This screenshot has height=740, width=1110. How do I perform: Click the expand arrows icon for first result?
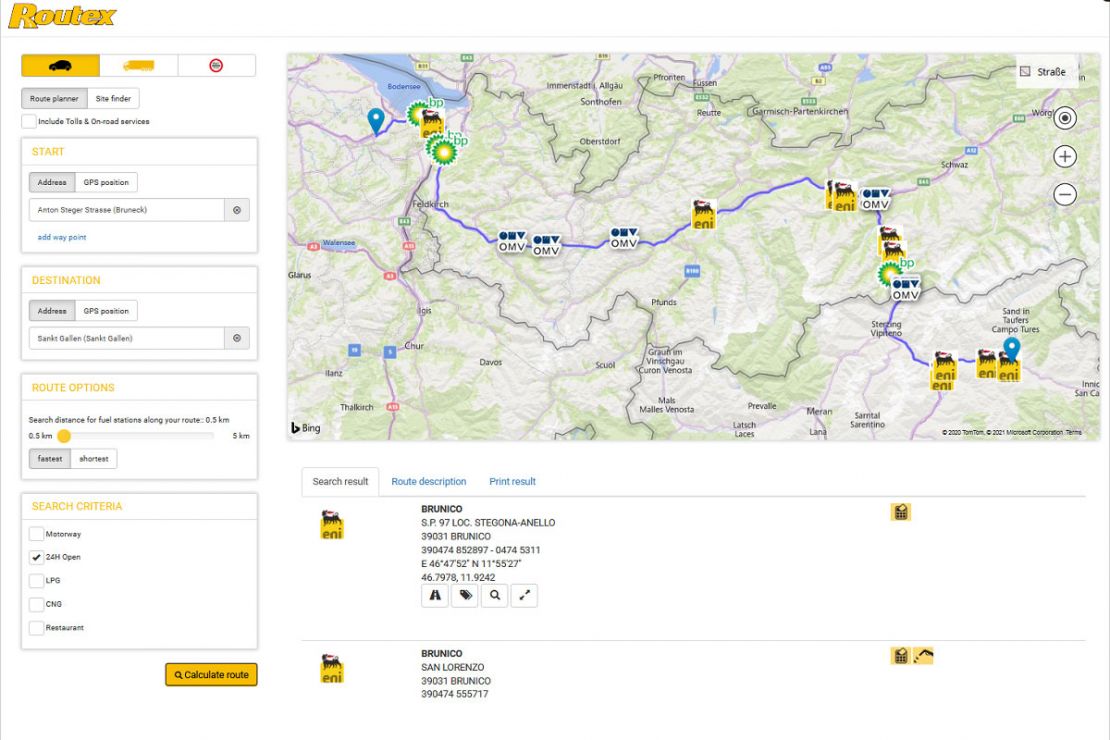(525, 596)
